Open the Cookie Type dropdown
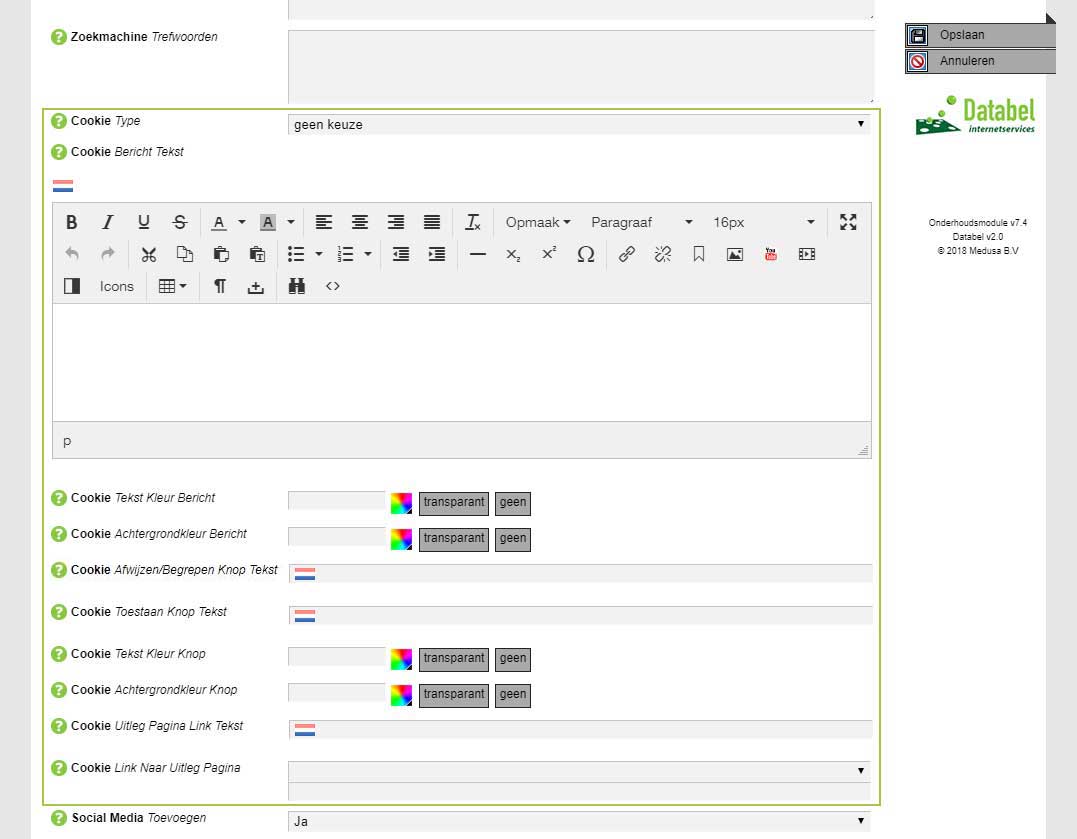This screenshot has height=839, width=1077. tap(578, 125)
